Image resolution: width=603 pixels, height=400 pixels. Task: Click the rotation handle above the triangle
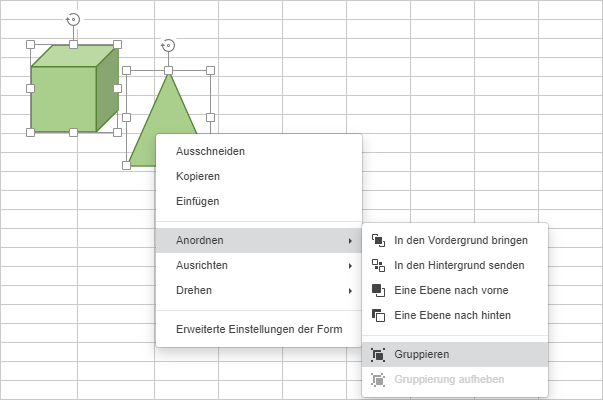pyautogui.click(x=168, y=45)
